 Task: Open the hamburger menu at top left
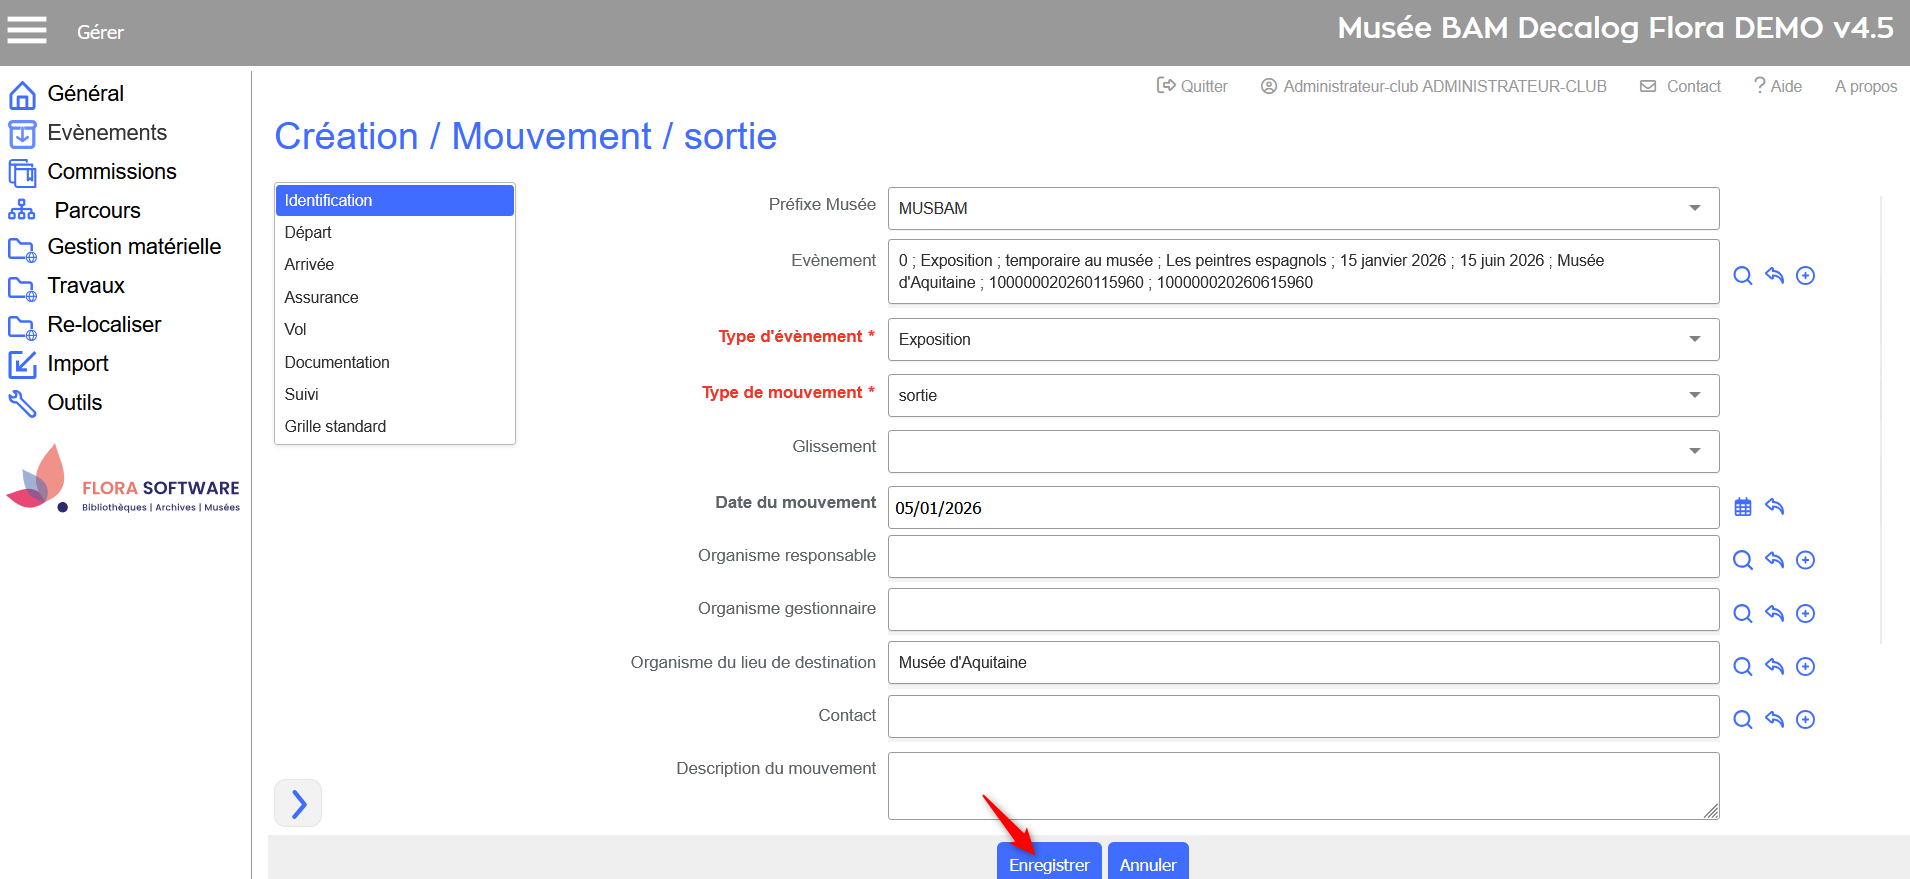[27, 31]
